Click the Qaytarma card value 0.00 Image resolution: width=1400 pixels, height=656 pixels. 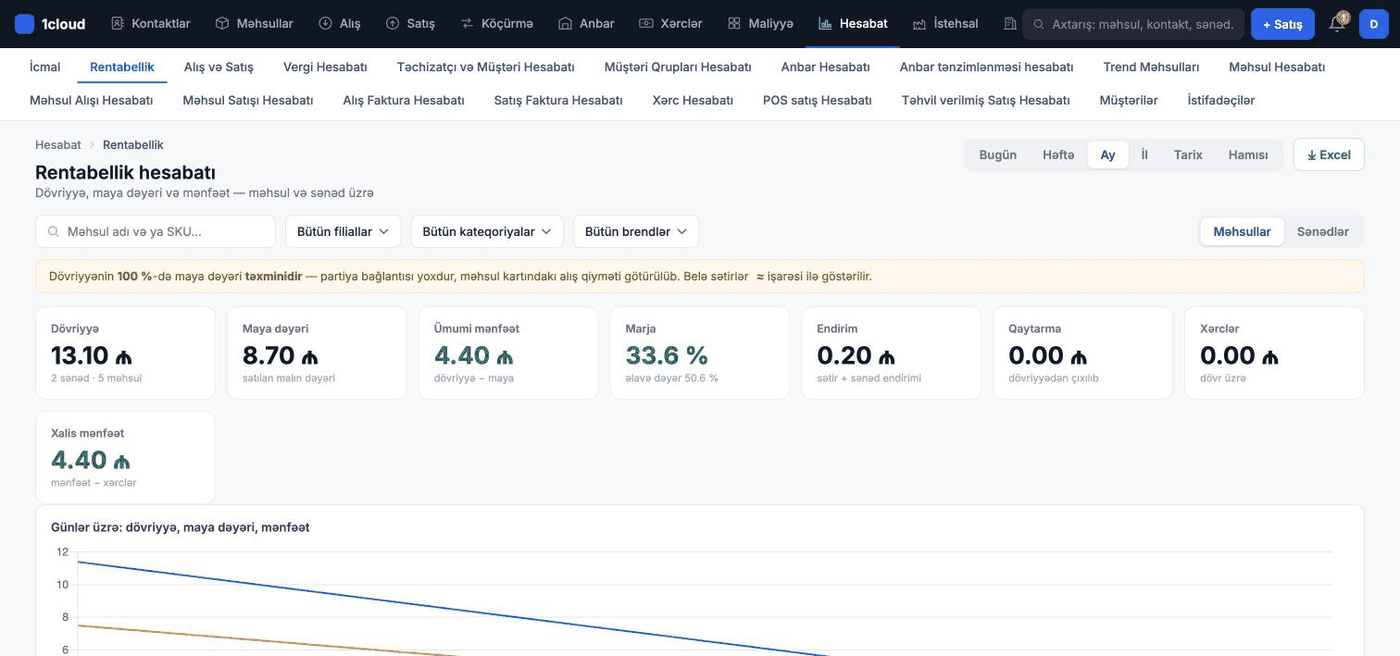(x=1048, y=355)
